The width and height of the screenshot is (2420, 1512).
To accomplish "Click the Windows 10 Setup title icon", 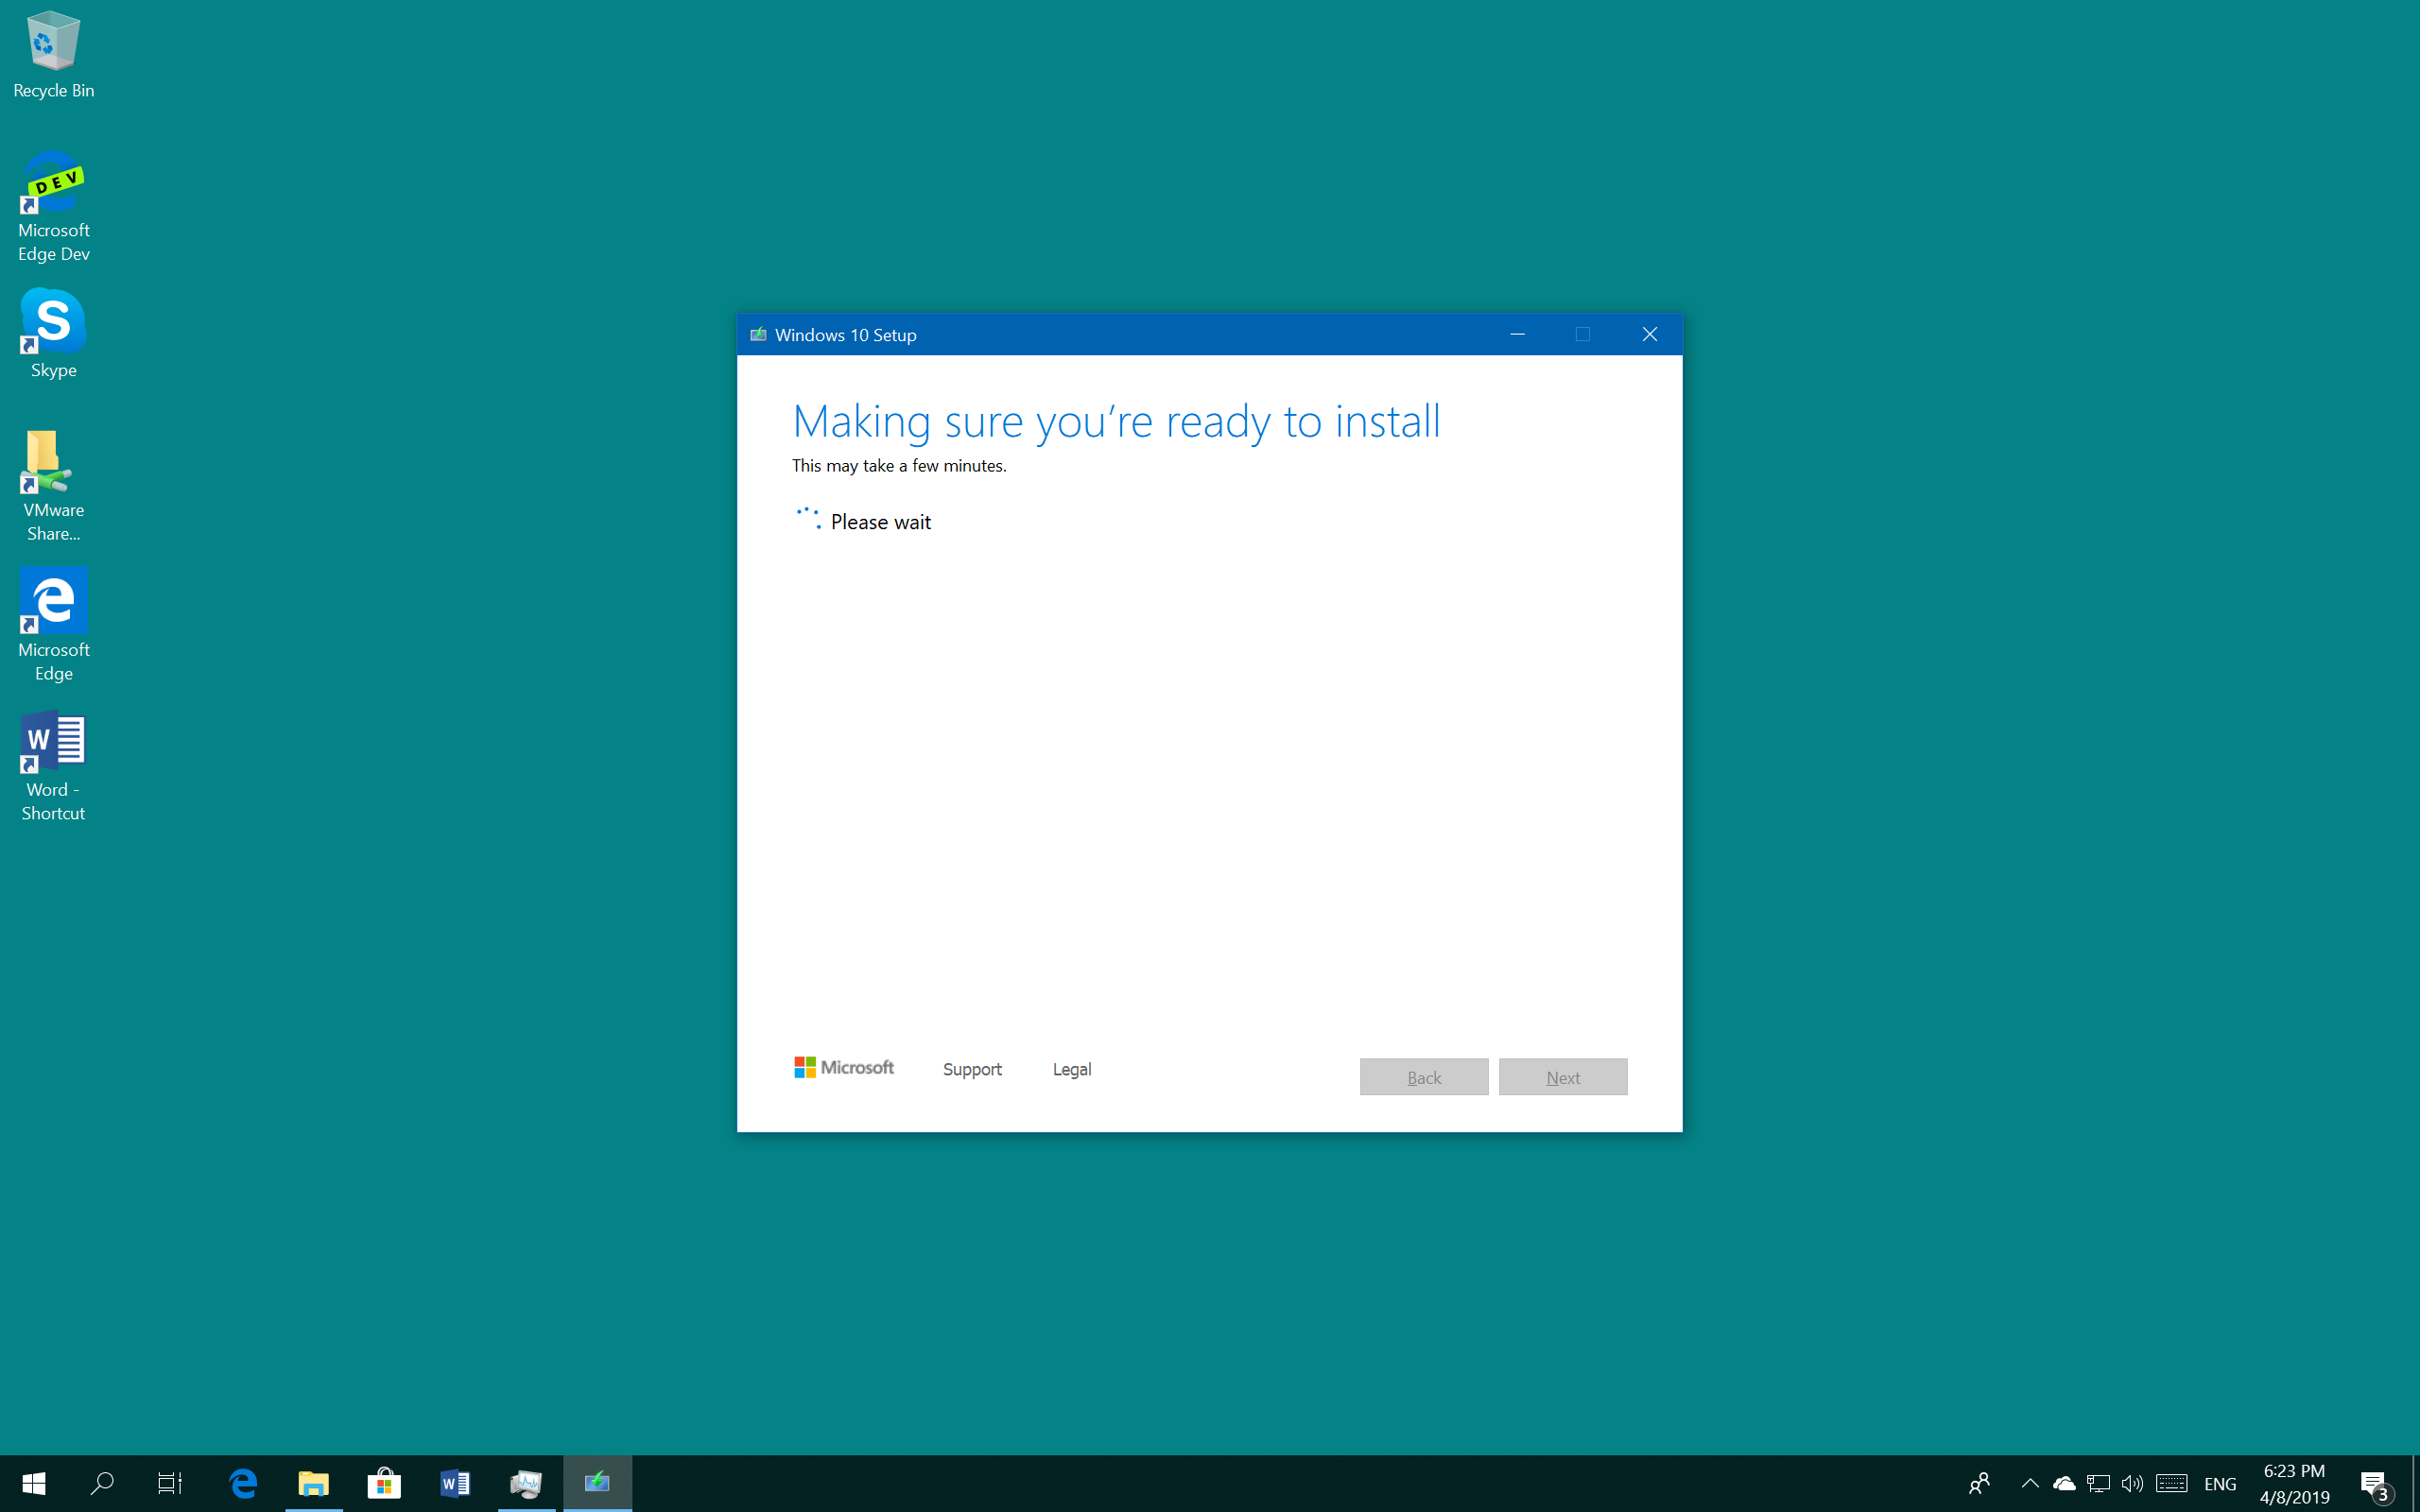I will coord(758,334).
